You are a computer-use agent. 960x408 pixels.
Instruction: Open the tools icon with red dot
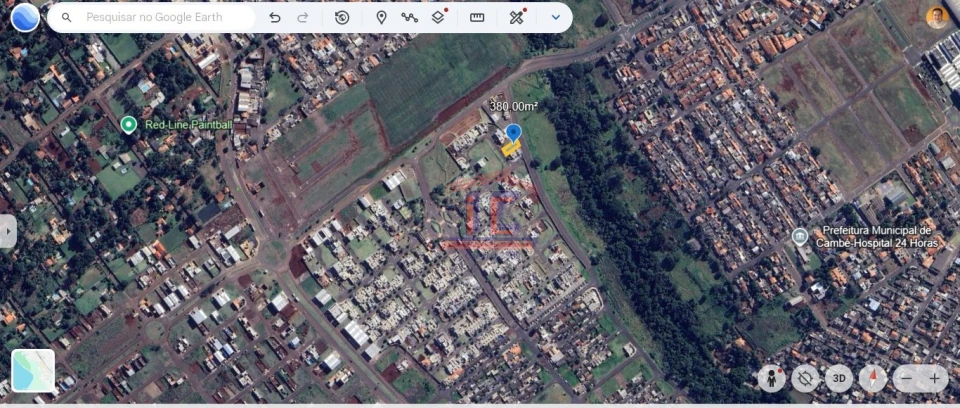tap(516, 17)
